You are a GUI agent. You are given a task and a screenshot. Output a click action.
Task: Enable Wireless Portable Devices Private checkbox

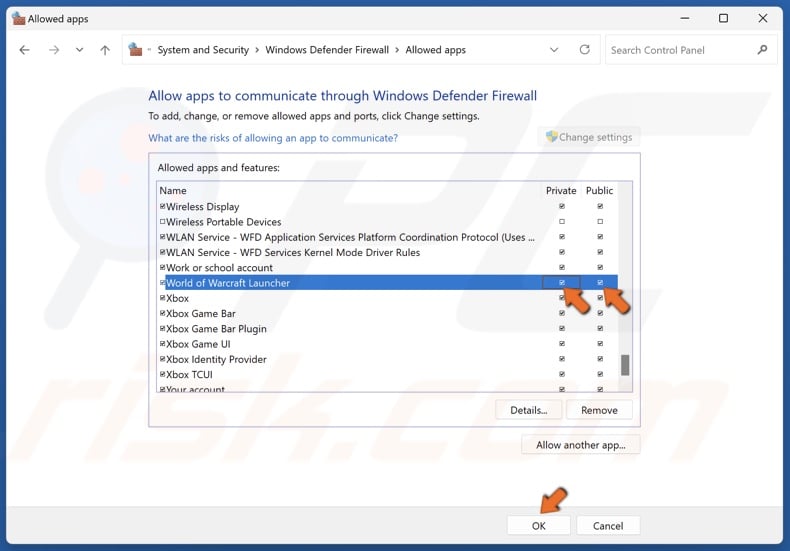[x=562, y=221]
